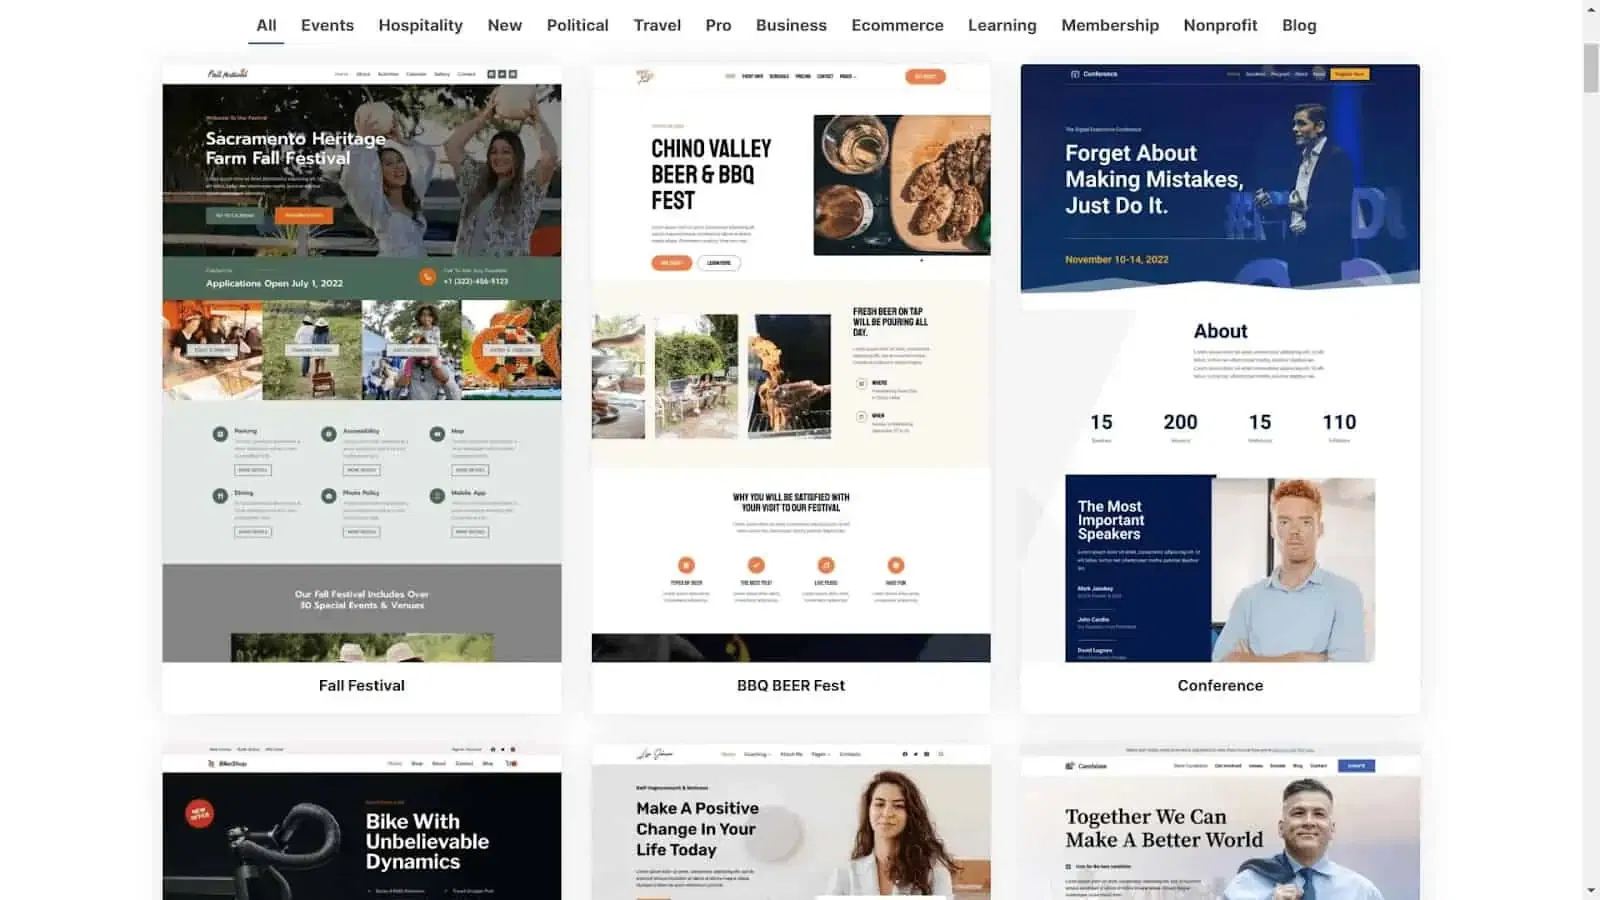The image size is (1600, 900).
Task: Click the BBQ BEER Fest template title
Action: (791, 685)
